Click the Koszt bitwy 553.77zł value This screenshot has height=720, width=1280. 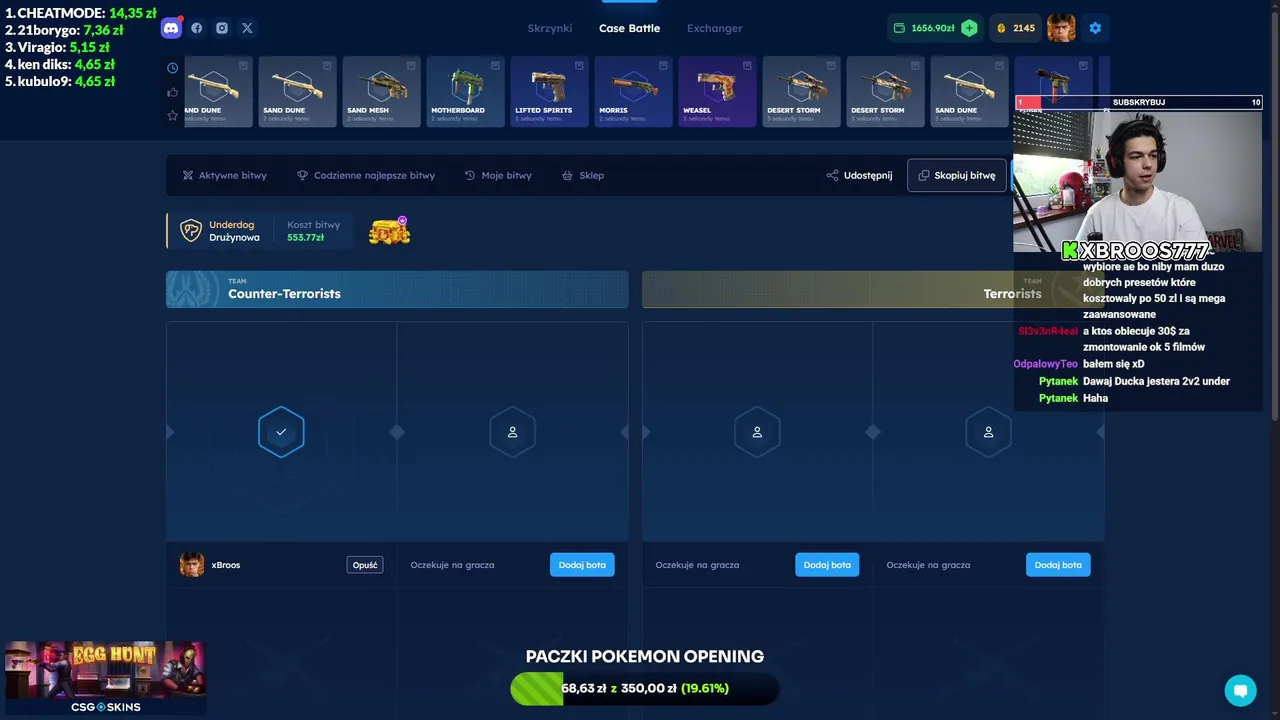[305, 238]
